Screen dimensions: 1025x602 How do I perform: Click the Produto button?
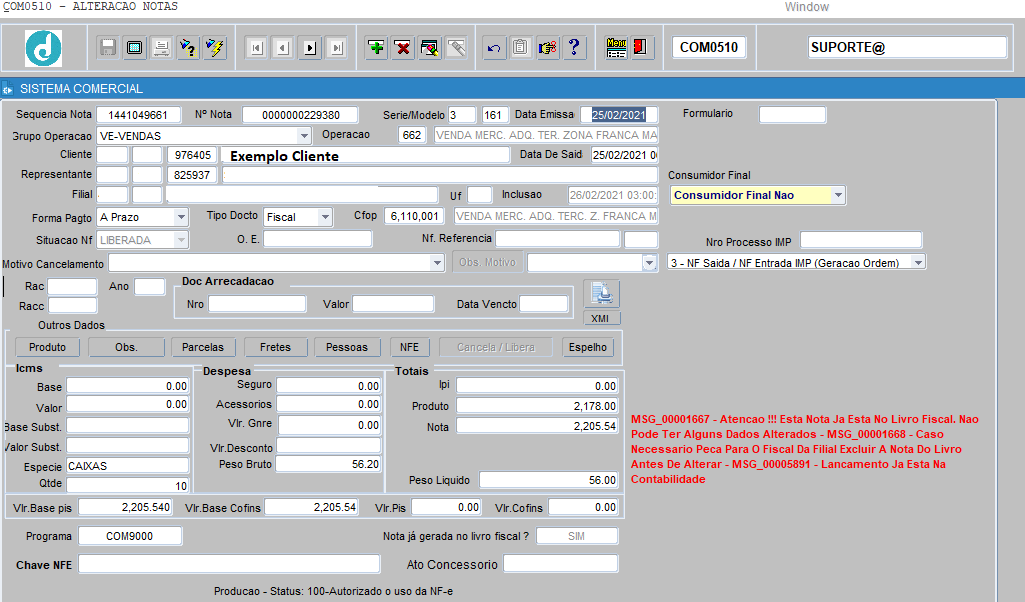47,347
